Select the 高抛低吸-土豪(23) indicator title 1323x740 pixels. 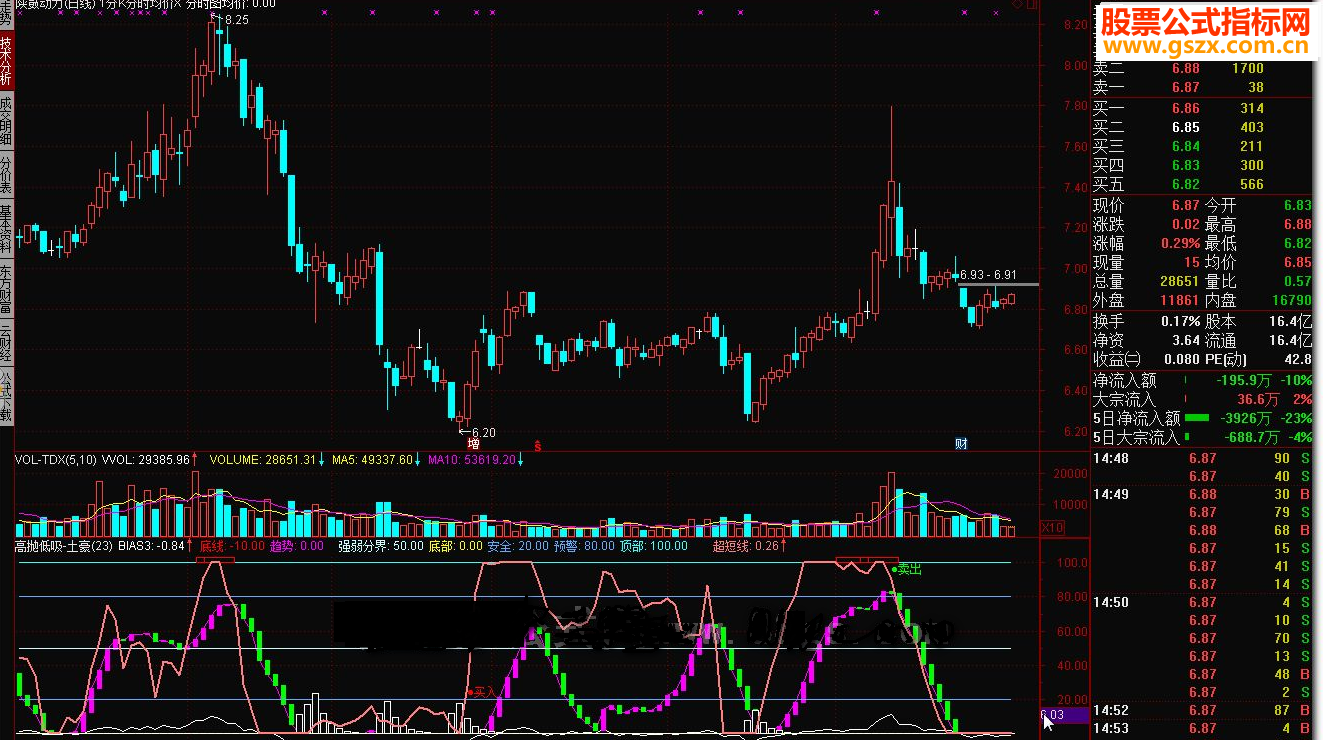(x=63, y=546)
